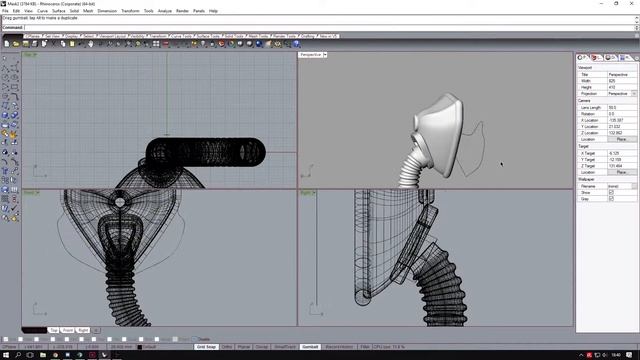Switch to the Curve Tools toolbar tab
The height and width of the screenshot is (360, 640).
[x=182, y=36]
